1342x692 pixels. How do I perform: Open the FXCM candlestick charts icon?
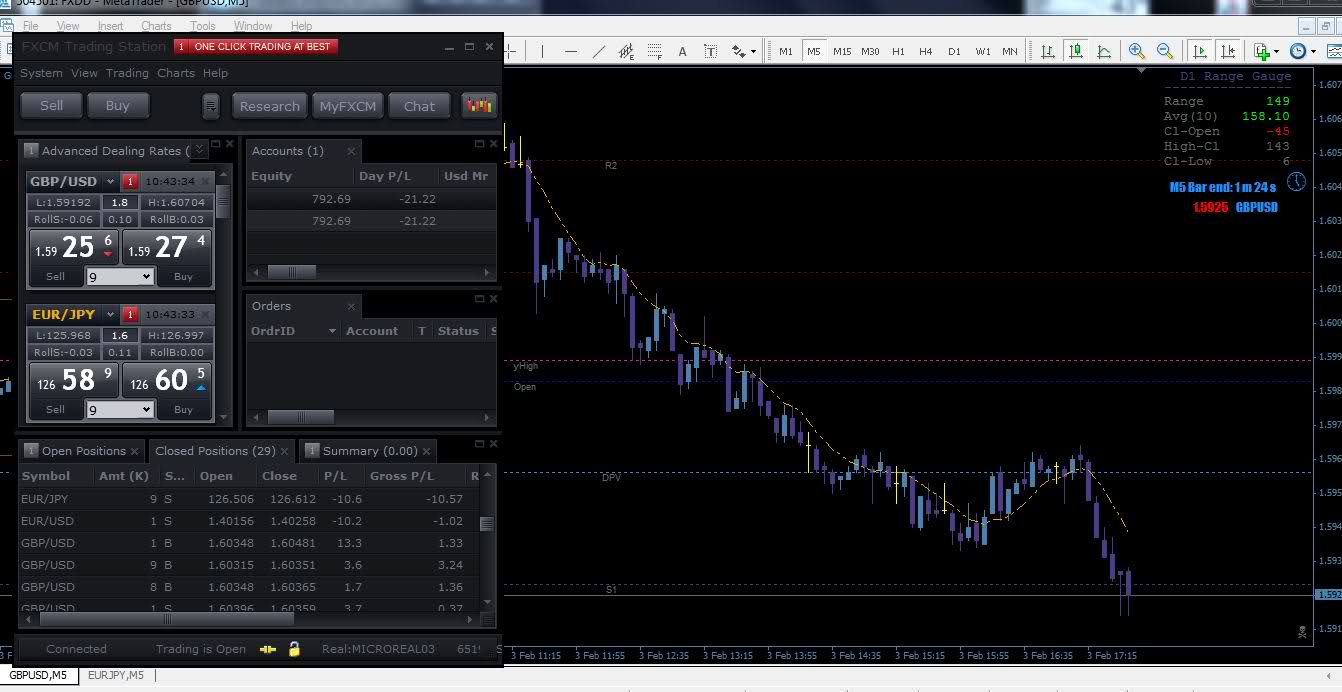479,105
